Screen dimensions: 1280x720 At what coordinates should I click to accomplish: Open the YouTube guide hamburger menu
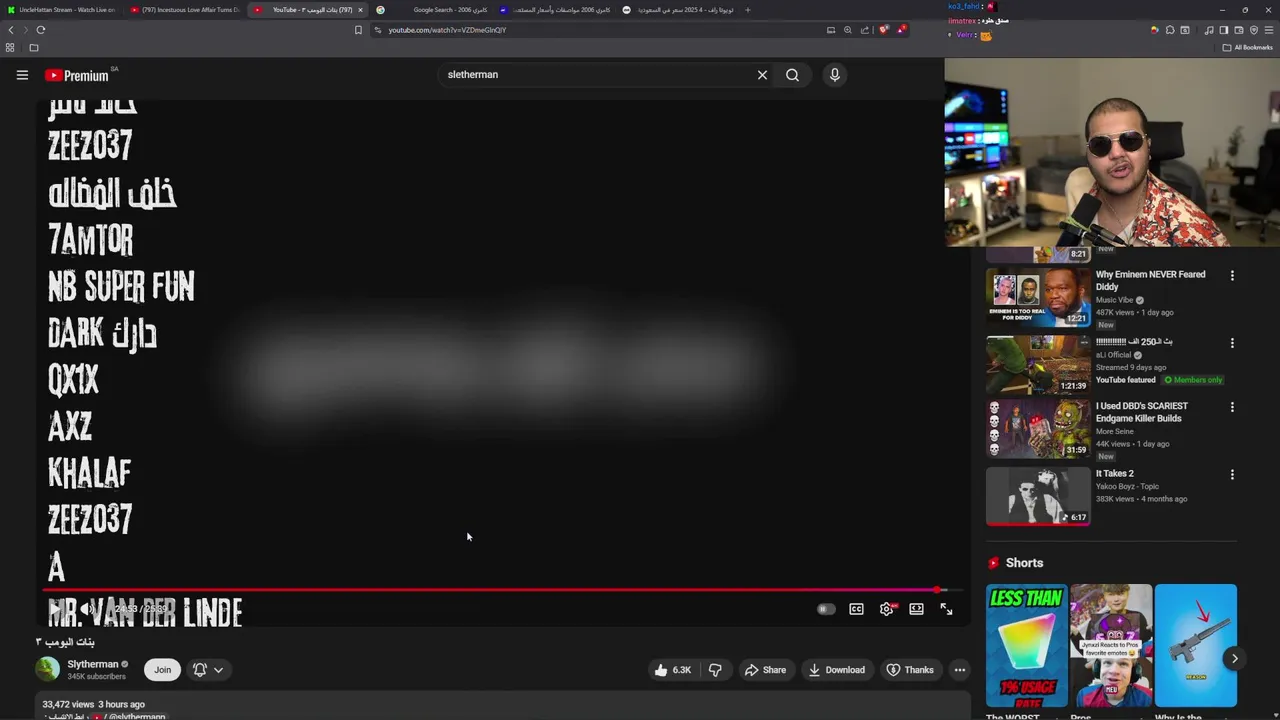(22, 75)
